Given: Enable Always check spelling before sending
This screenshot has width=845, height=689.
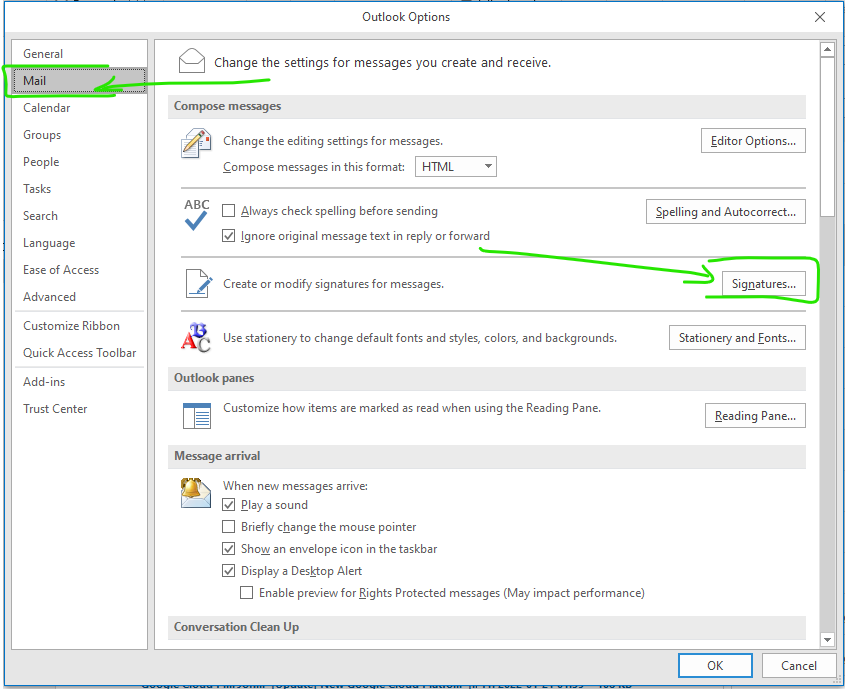Looking at the screenshot, I should (228, 211).
